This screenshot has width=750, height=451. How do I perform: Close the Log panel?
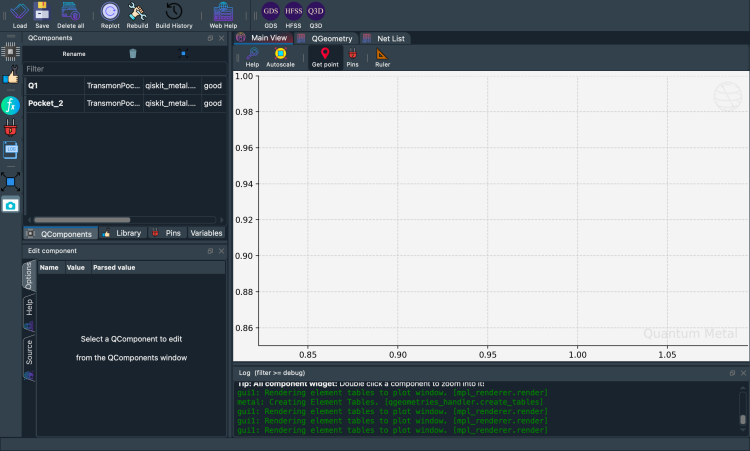[x=743, y=373]
